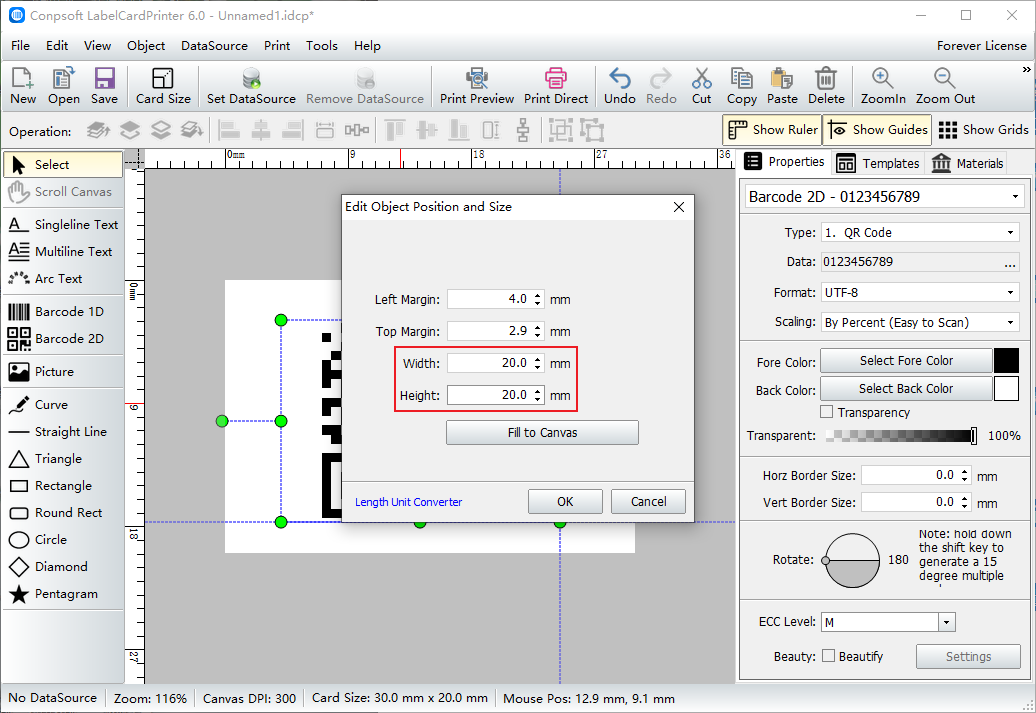1036x713 pixels.
Task: Click the New document icon
Action: (x=22, y=78)
